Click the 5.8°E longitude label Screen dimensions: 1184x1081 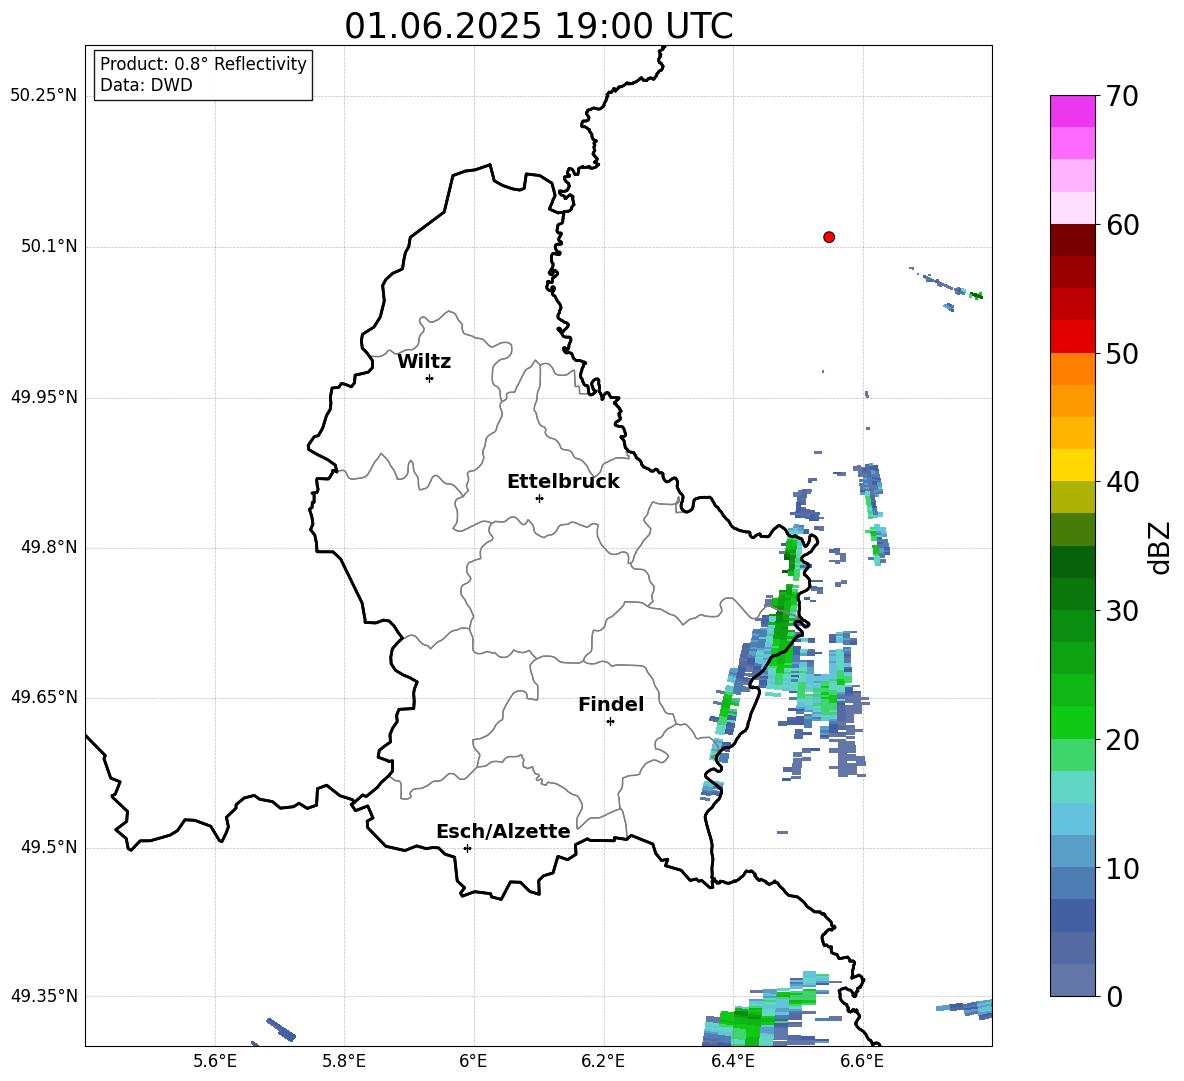coord(344,1061)
